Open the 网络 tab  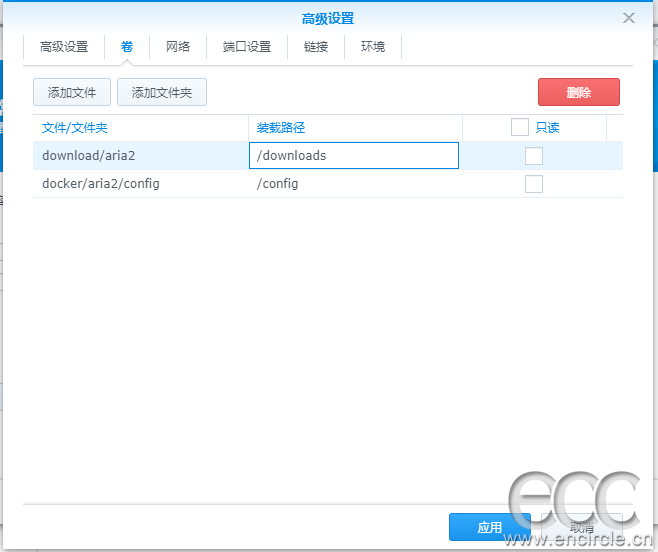[x=178, y=47]
